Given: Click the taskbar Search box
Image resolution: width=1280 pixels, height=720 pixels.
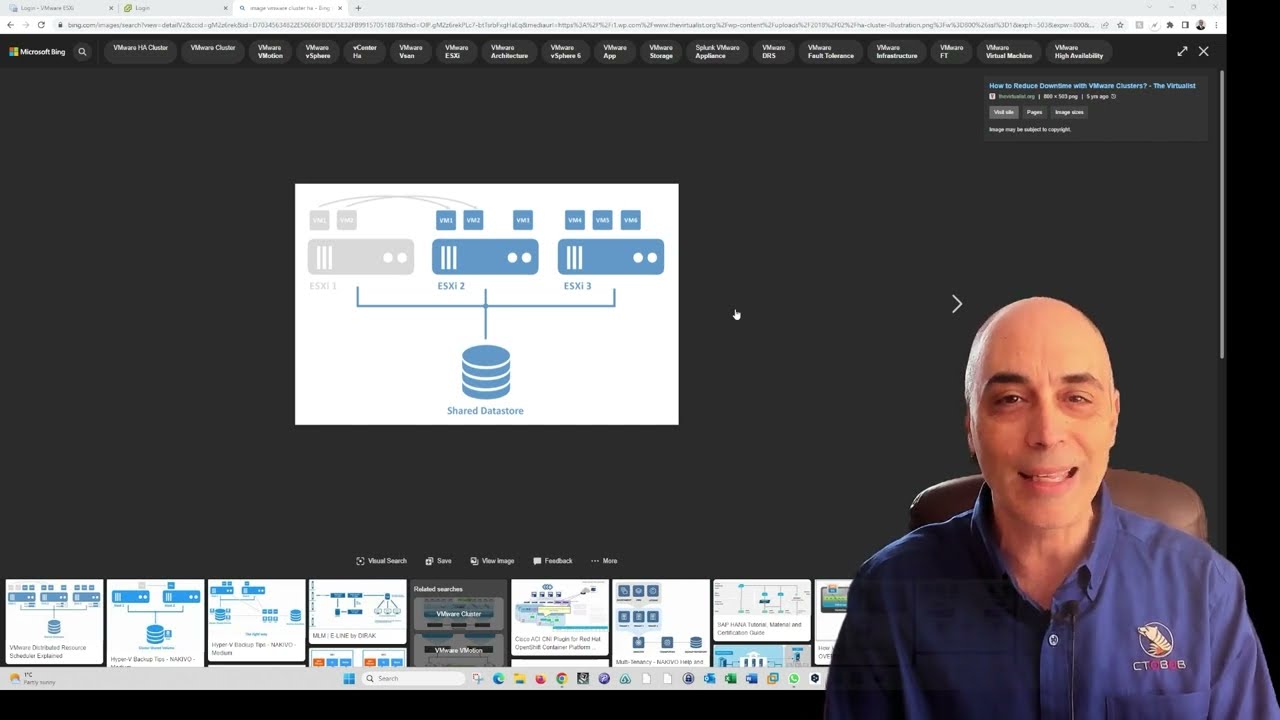Looking at the screenshot, I should point(412,678).
